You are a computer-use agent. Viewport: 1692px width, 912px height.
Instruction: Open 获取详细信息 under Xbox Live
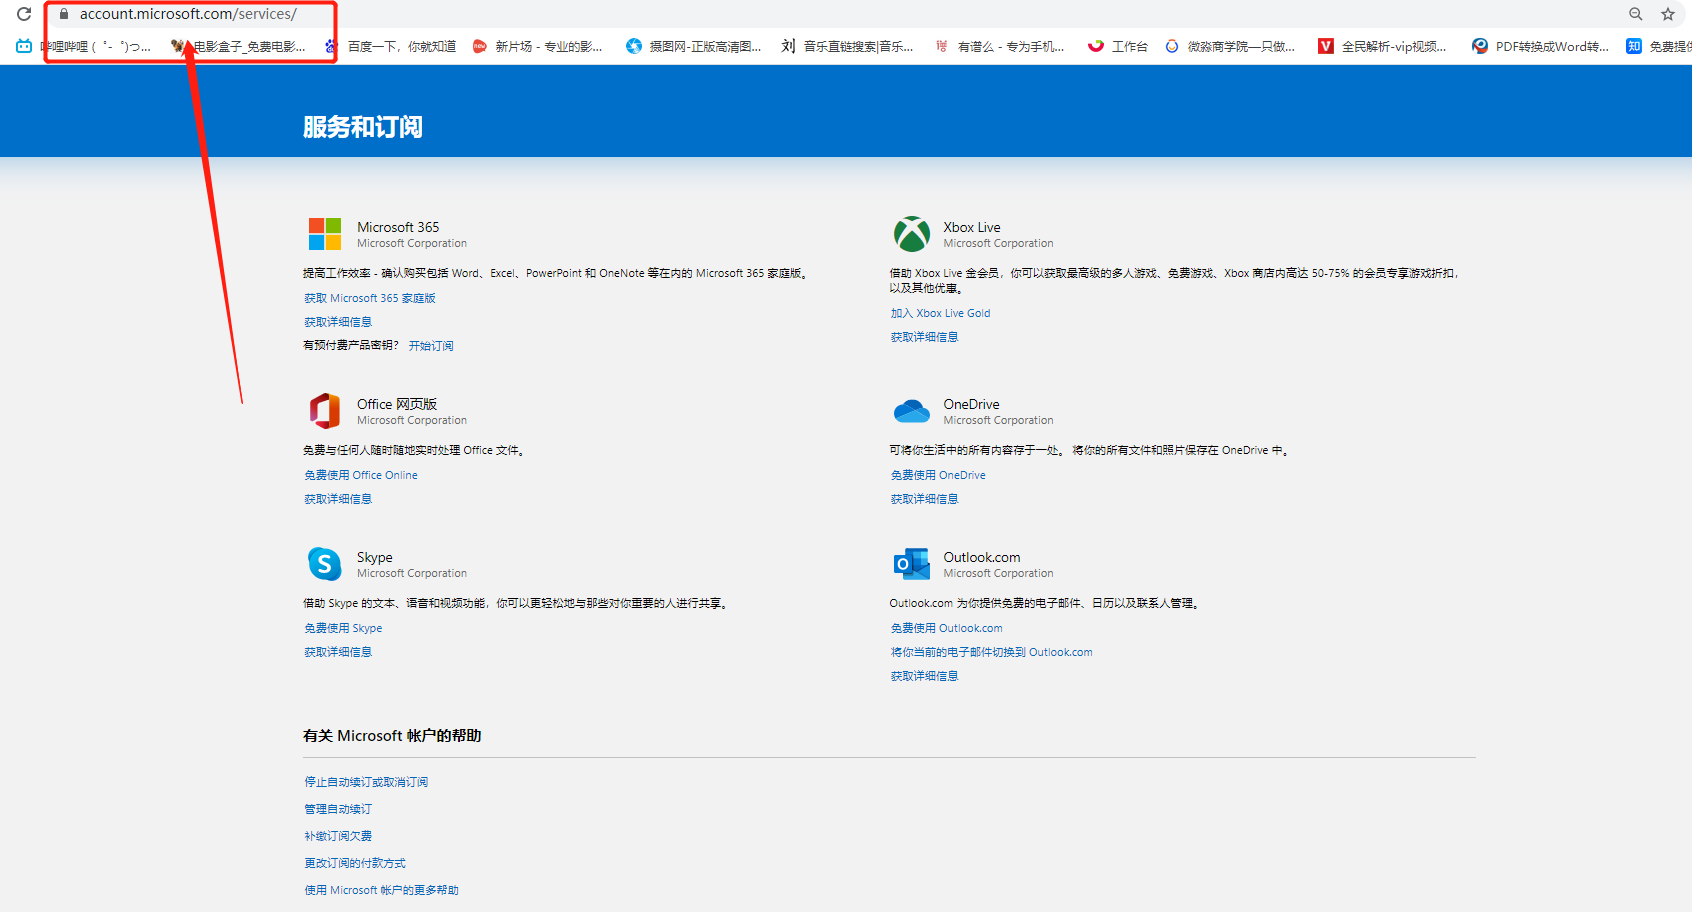(x=925, y=337)
